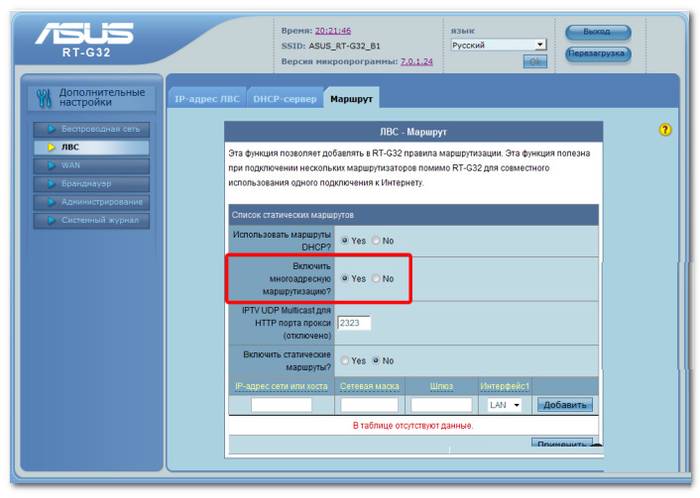Open the ЛВС menu section
The height and width of the screenshot is (498, 700).
pyautogui.click(x=92, y=148)
